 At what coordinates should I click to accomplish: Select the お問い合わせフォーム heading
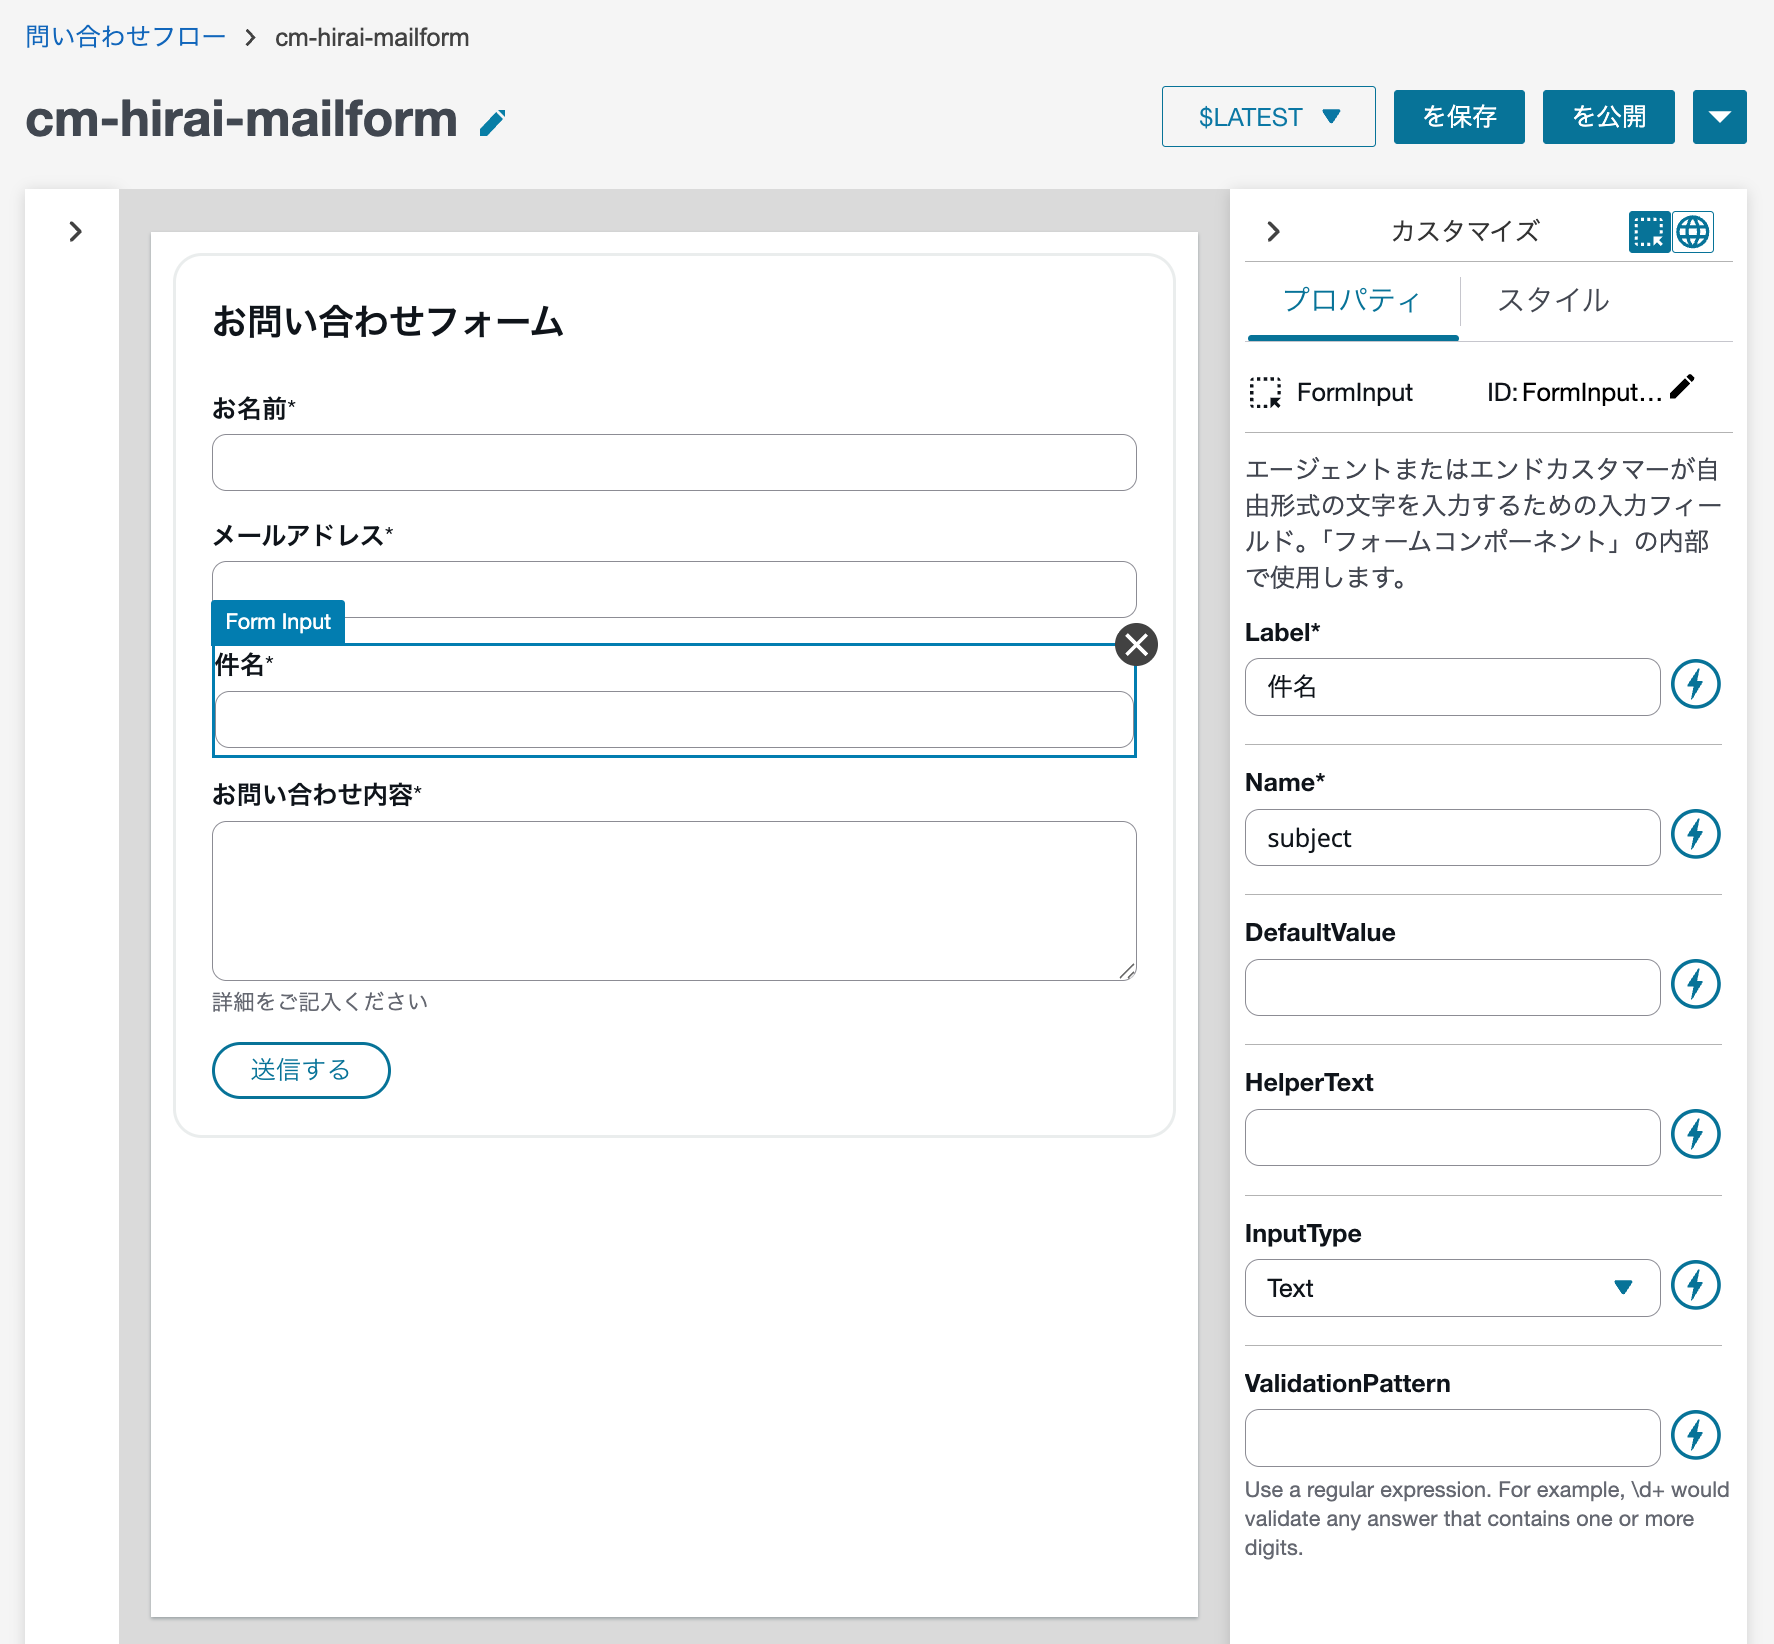tap(388, 321)
